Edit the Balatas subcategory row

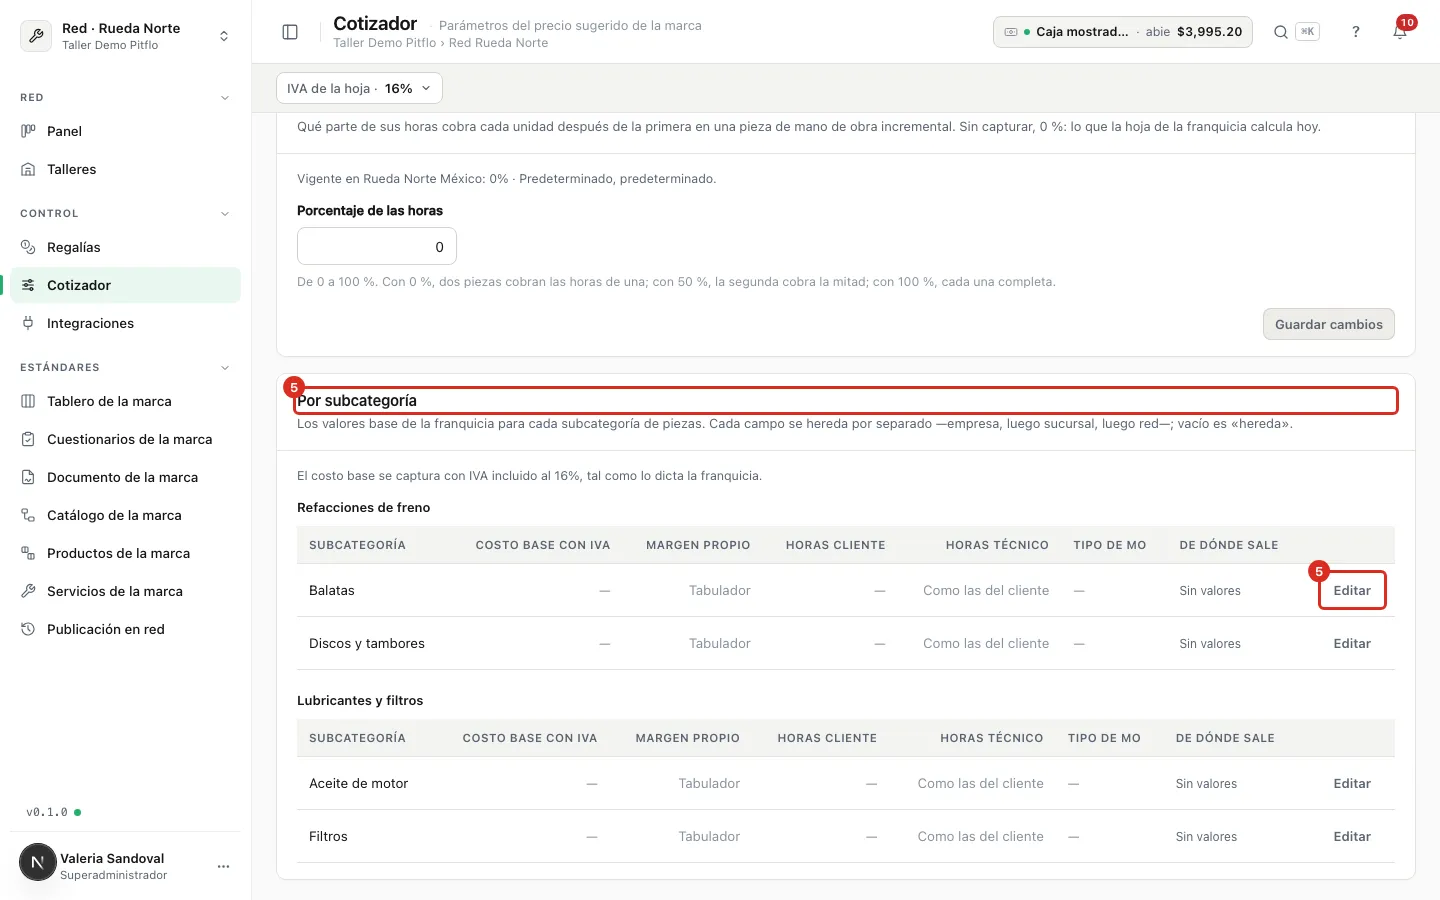[x=1352, y=590]
